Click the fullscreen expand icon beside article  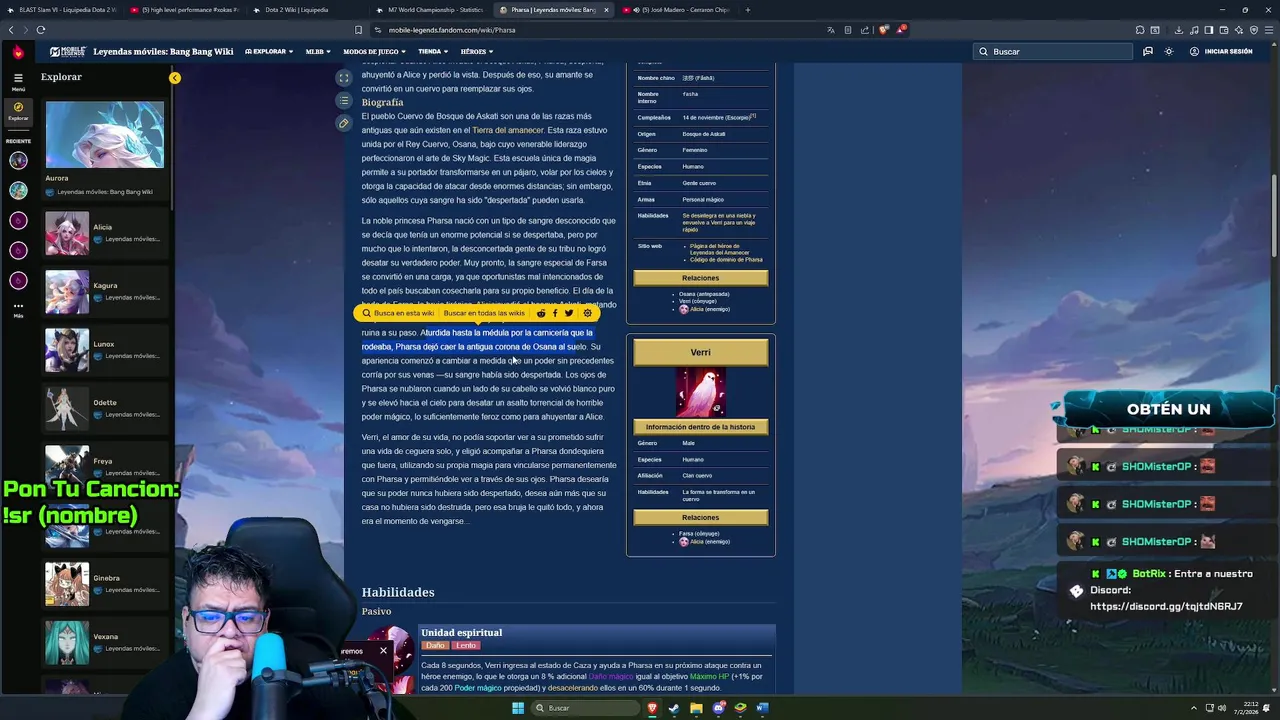click(344, 78)
